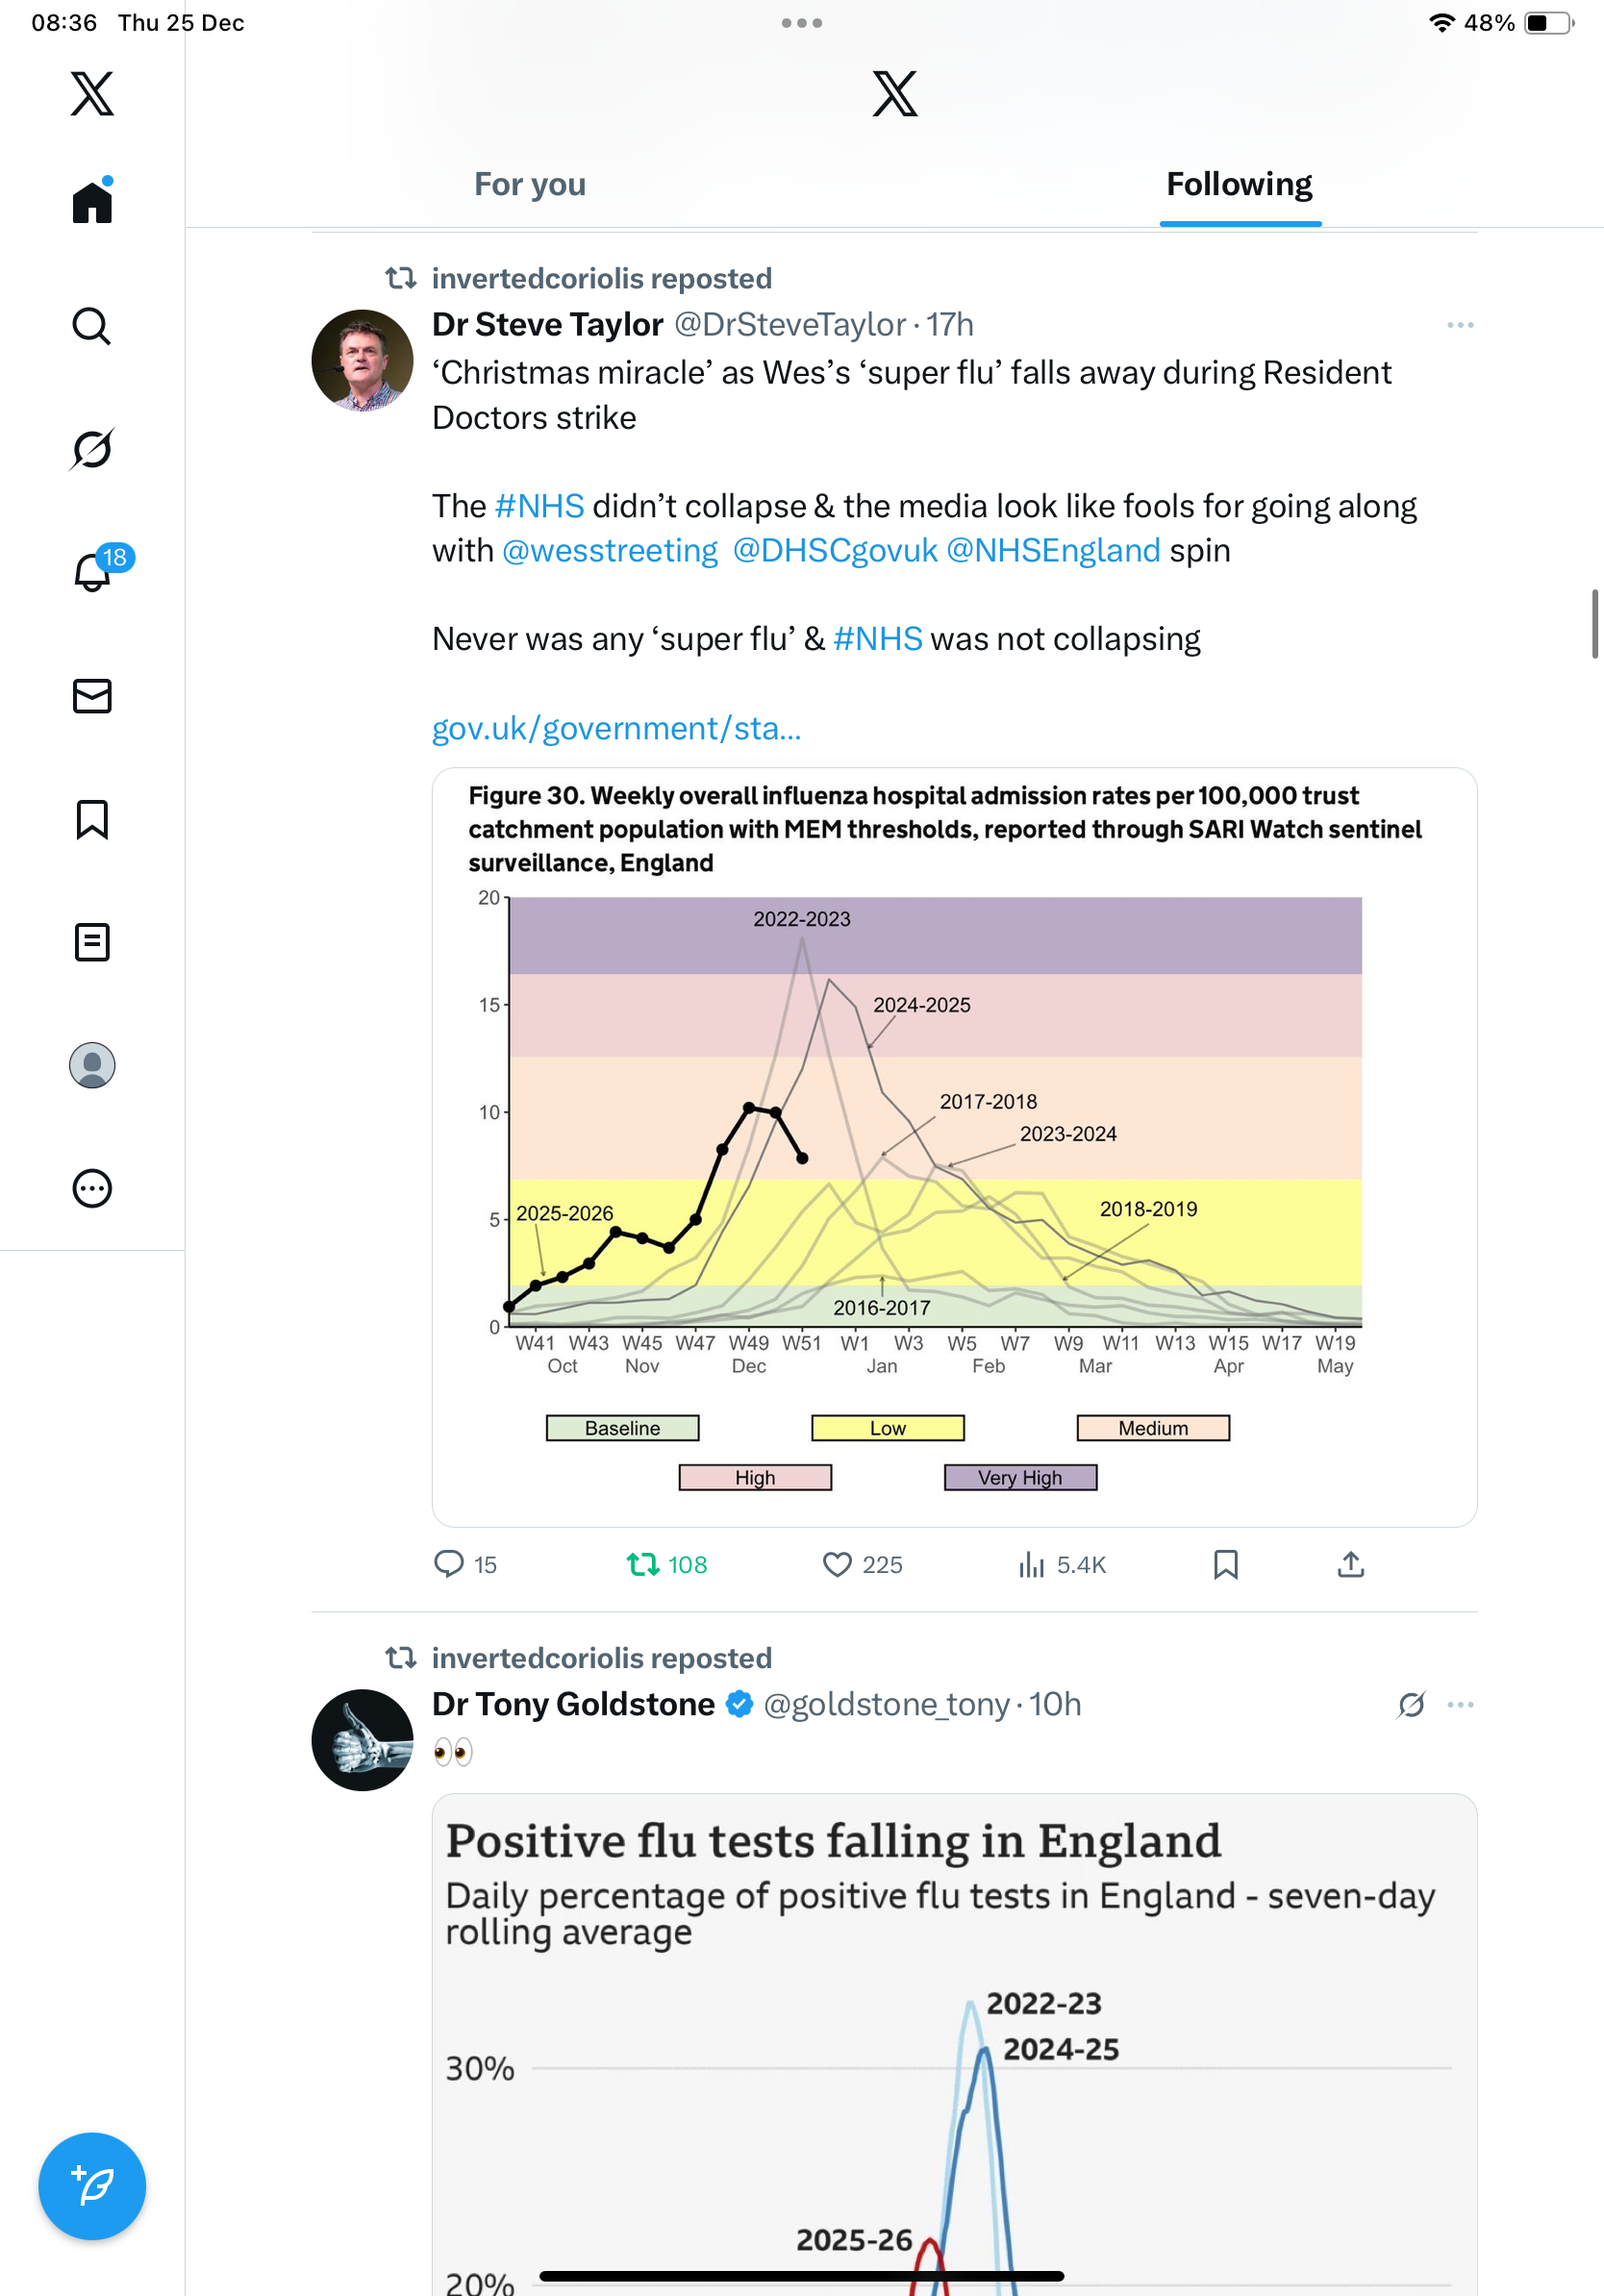
Task: Open more options on Dr Tony Goldstone's post
Action: (1460, 1704)
